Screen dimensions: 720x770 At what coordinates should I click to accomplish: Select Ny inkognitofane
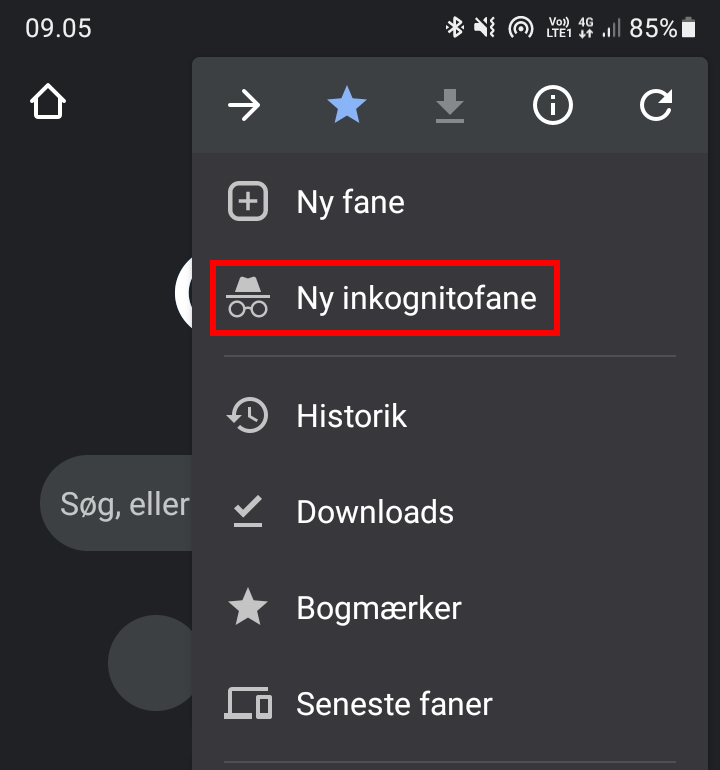click(x=416, y=298)
